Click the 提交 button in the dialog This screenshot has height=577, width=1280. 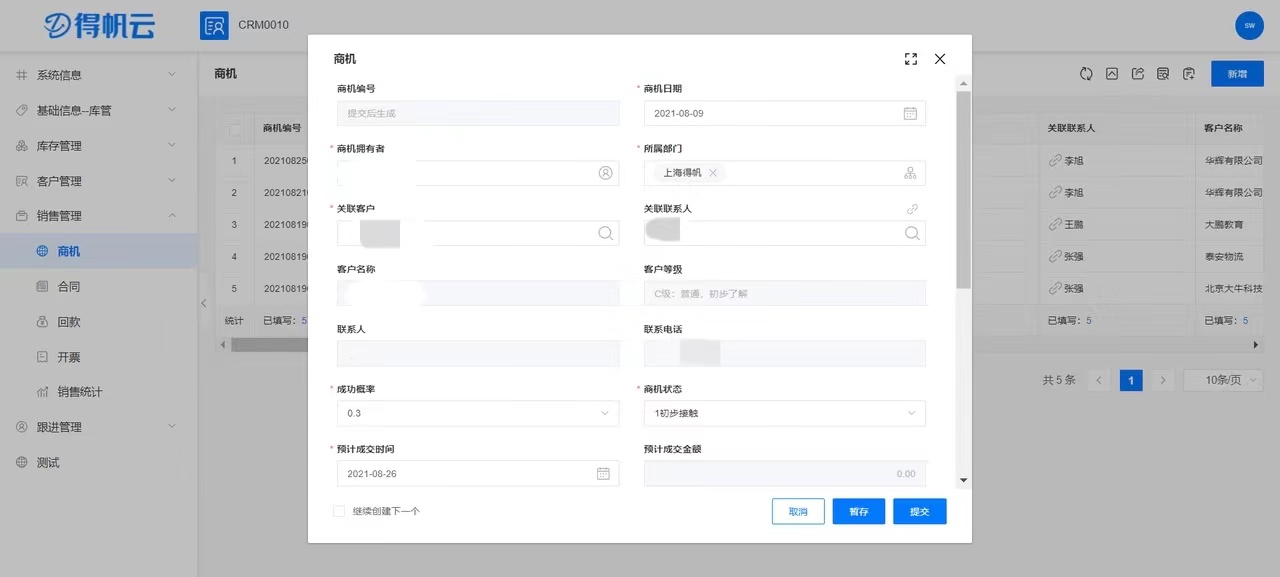pyautogui.click(x=919, y=511)
